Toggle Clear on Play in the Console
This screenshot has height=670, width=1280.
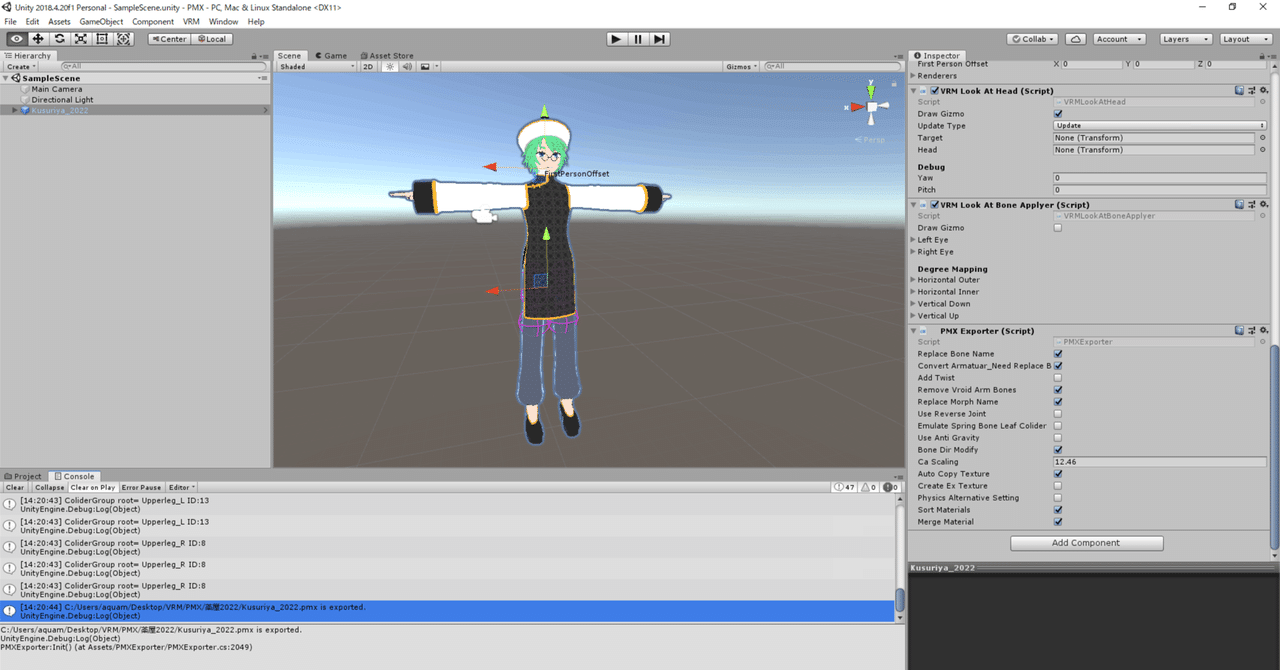(93, 487)
